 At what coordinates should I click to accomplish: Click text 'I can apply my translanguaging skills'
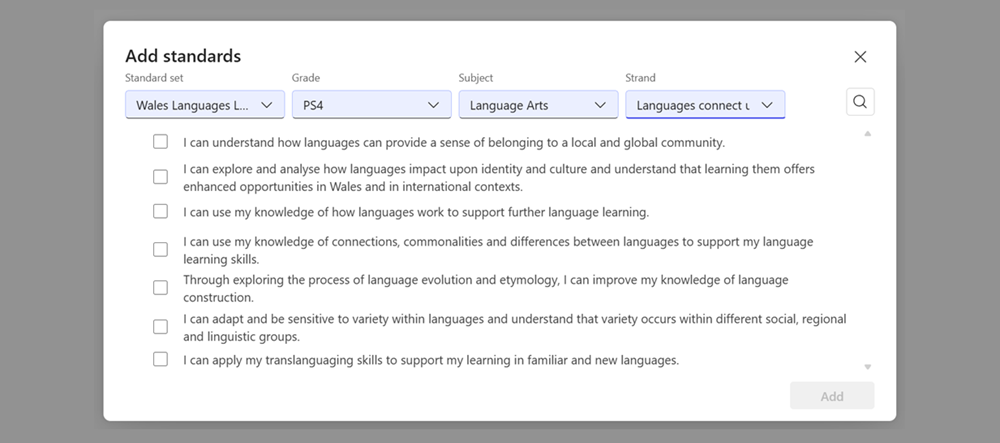coord(283,360)
